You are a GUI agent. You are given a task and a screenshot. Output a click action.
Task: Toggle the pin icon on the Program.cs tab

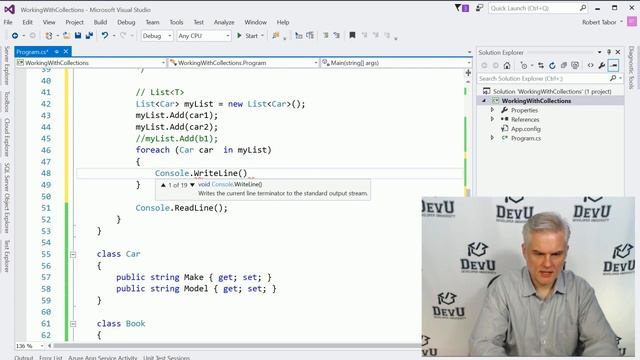click(x=56, y=52)
